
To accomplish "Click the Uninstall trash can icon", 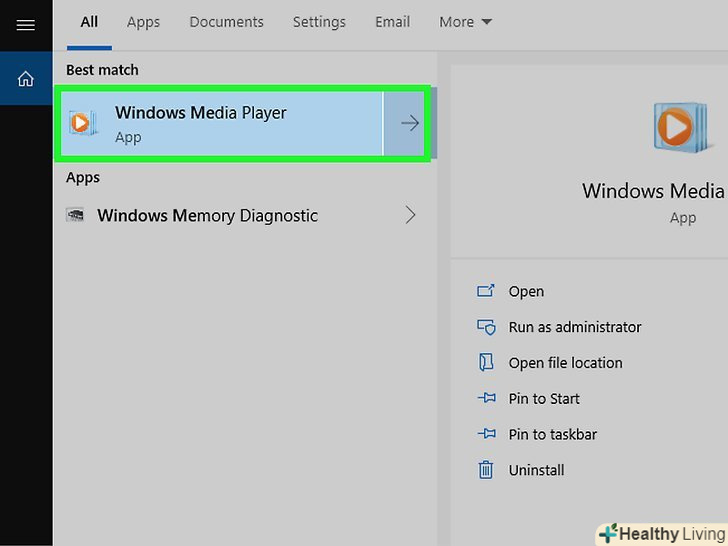I will pos(487,470).
